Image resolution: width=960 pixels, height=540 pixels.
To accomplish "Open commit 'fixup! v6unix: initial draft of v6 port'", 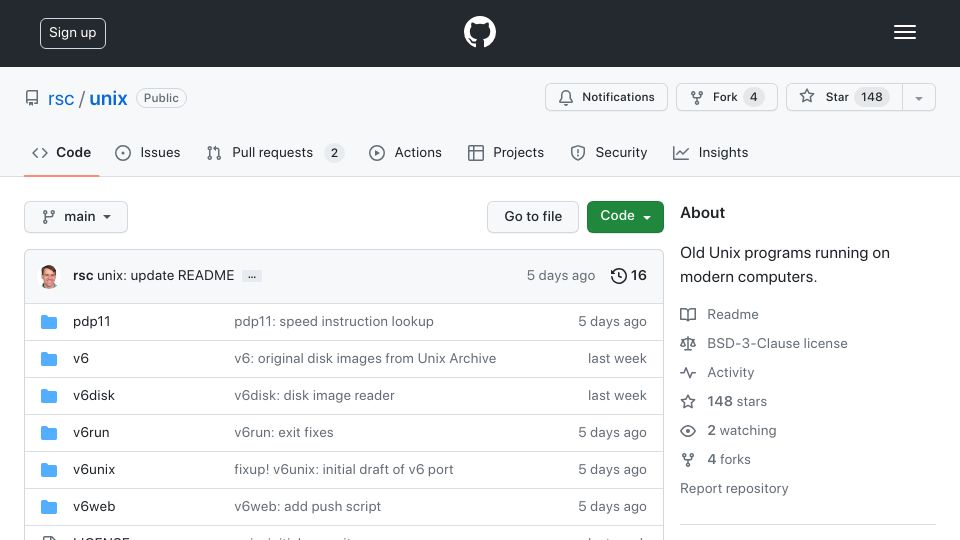I will (343, 470).
